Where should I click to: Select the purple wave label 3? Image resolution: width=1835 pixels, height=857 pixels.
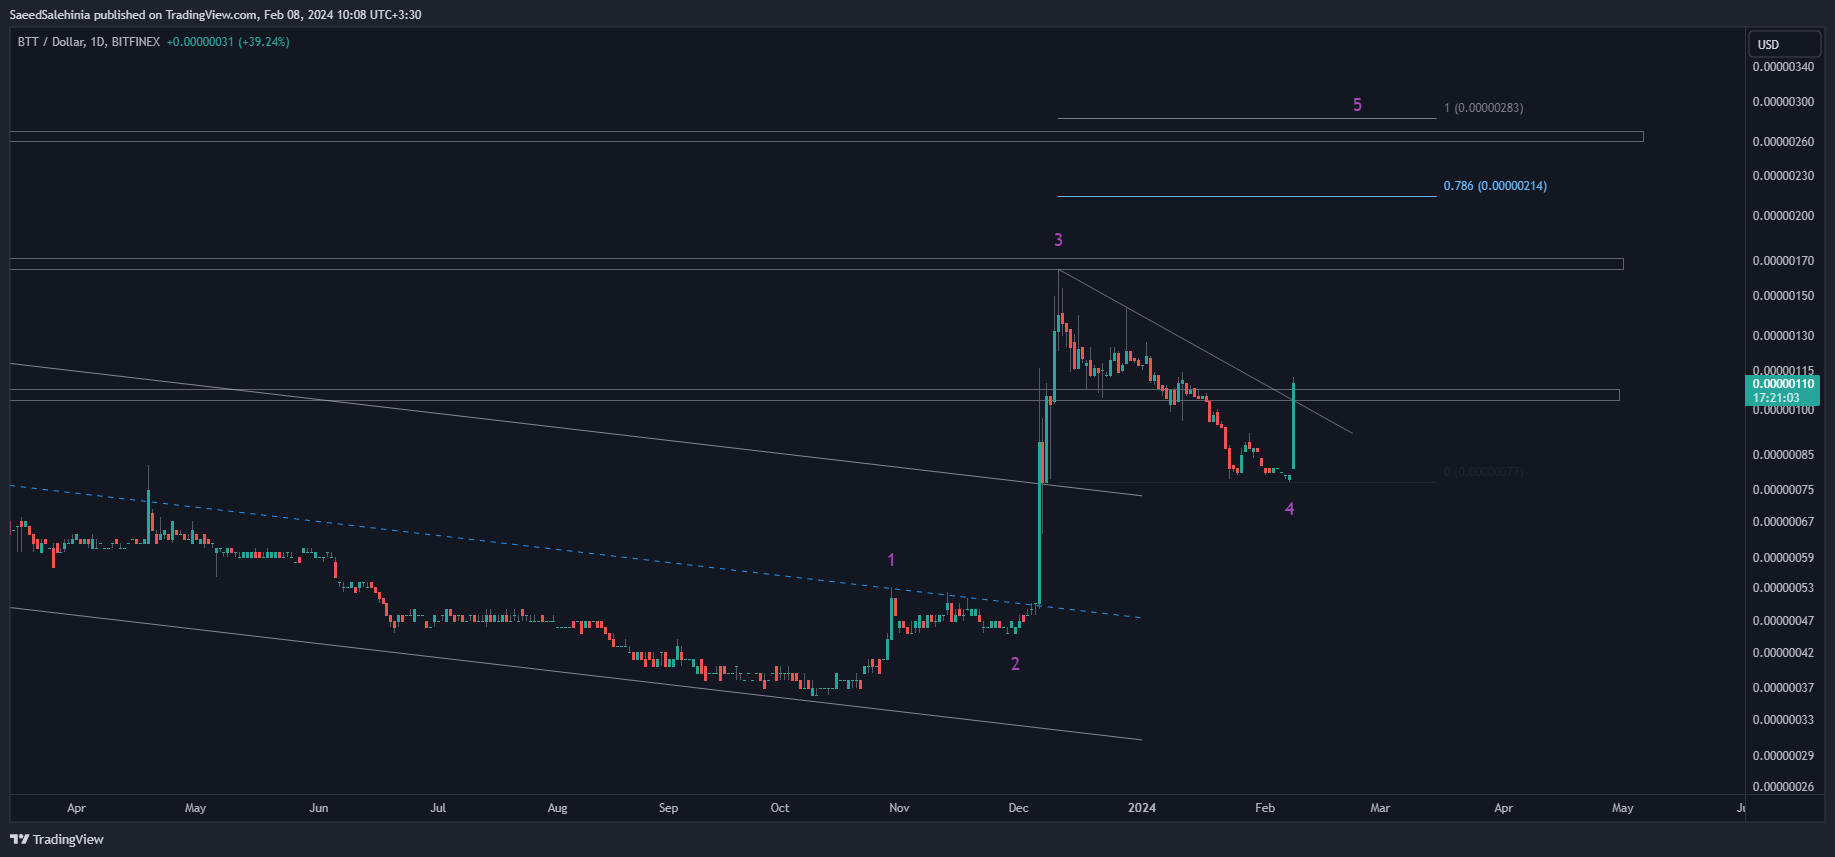coord(1058,240)
